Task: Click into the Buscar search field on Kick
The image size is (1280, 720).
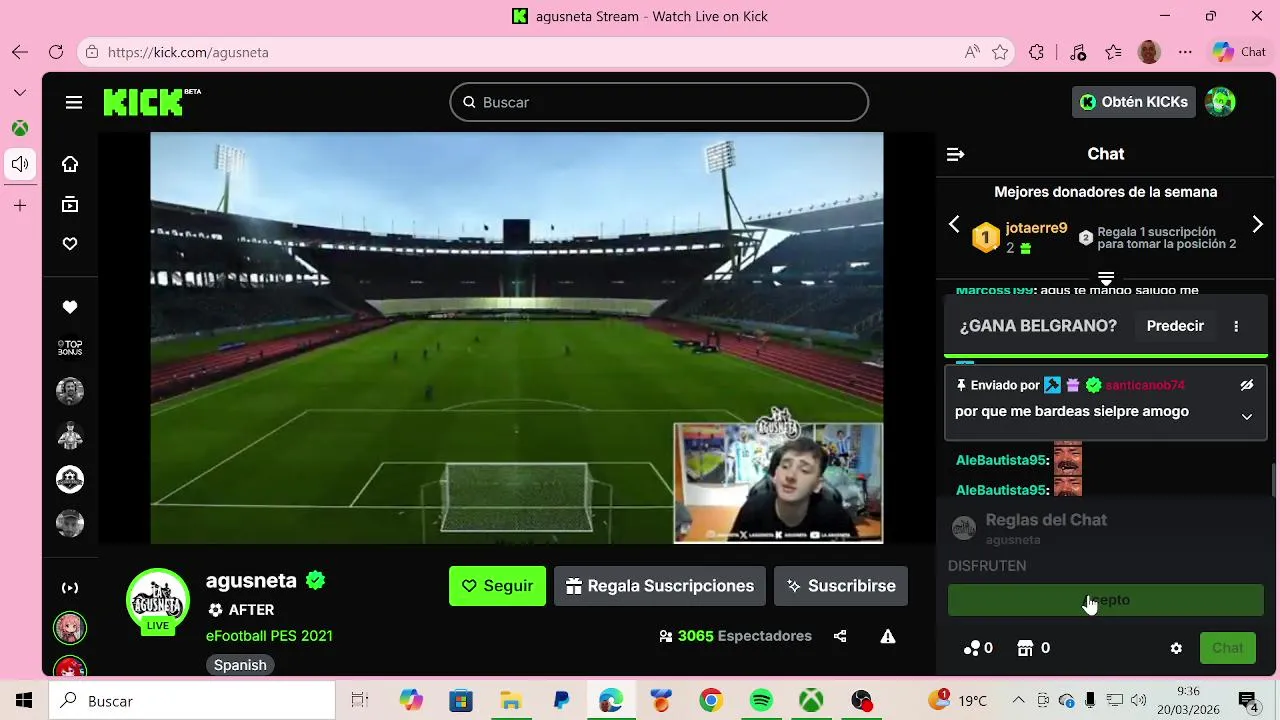Action: point(659,102)
